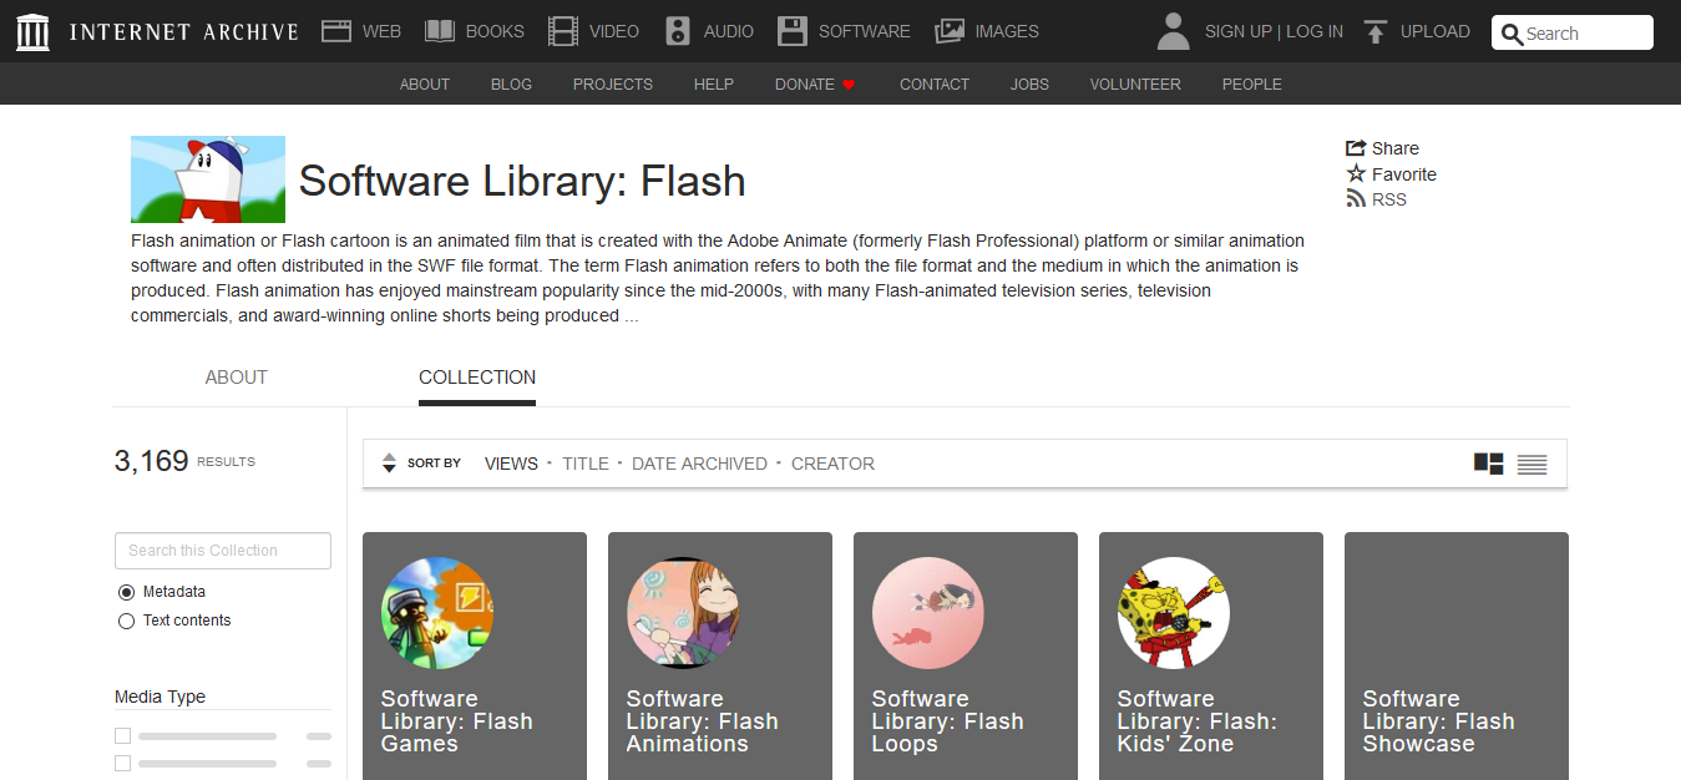Toggle sort order arrows icon
The image size is (1681, 780).
click(389, 463)
